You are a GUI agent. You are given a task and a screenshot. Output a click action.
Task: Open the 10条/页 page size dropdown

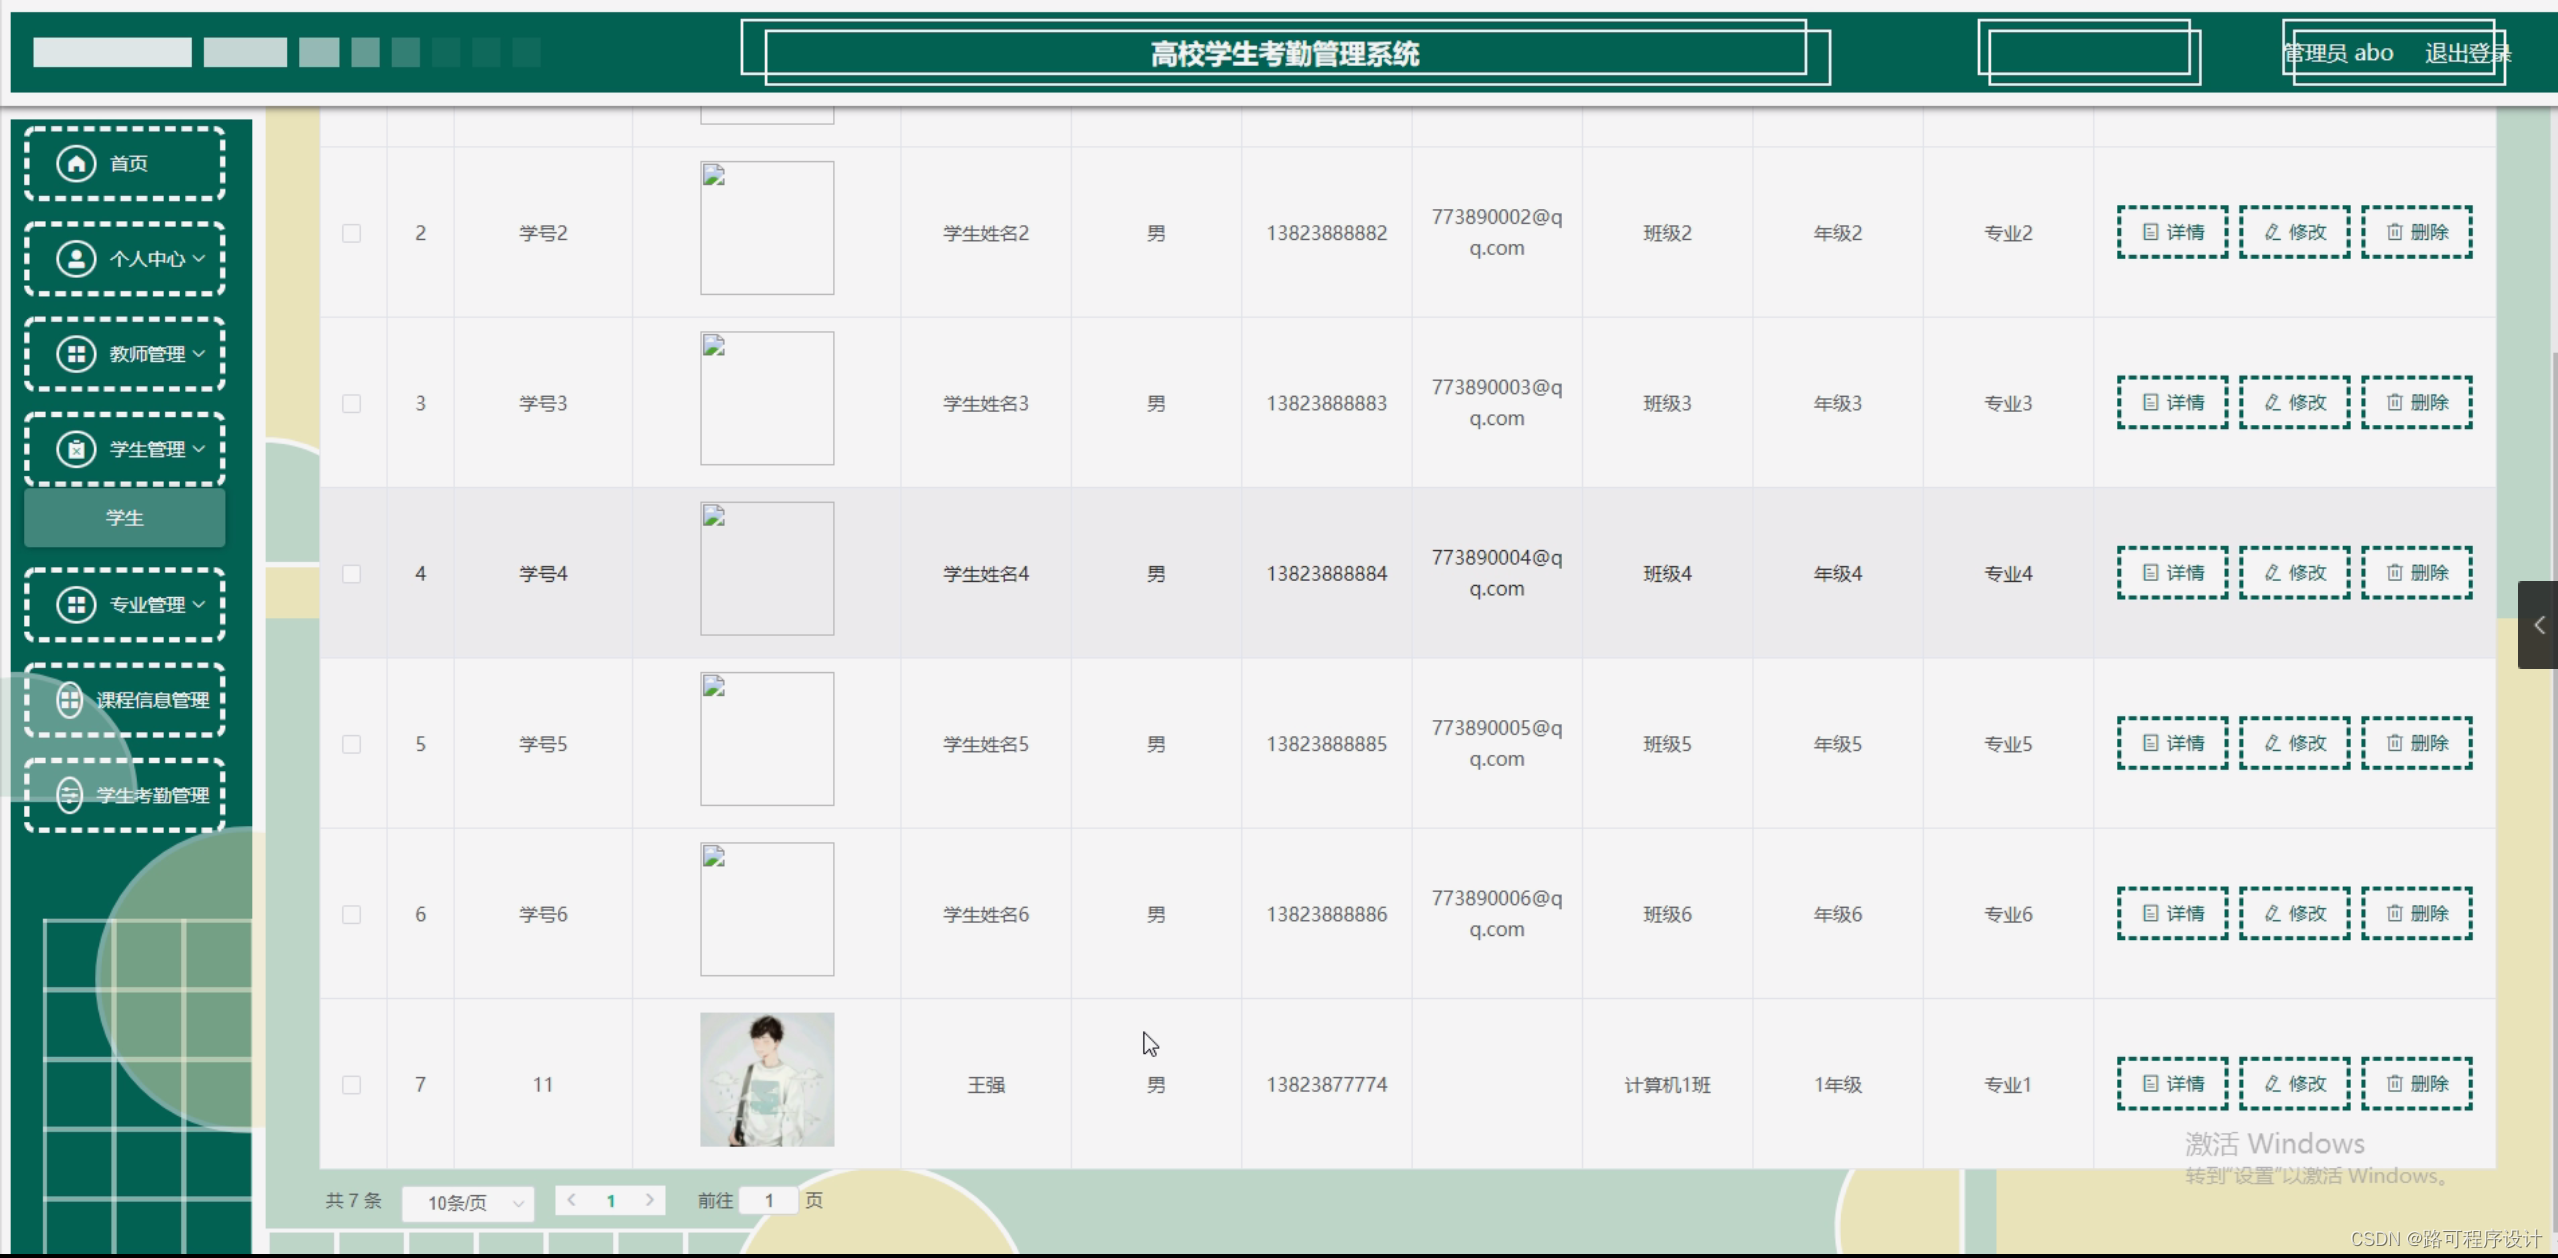click(468, 1202)
